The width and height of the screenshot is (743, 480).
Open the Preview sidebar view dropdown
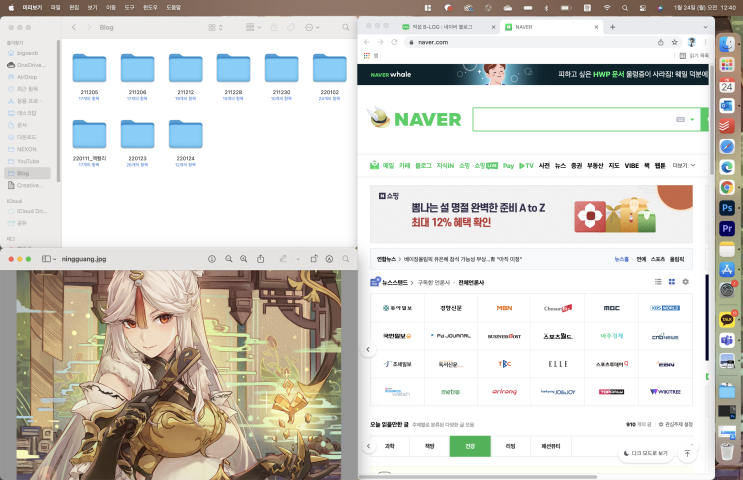49,259
